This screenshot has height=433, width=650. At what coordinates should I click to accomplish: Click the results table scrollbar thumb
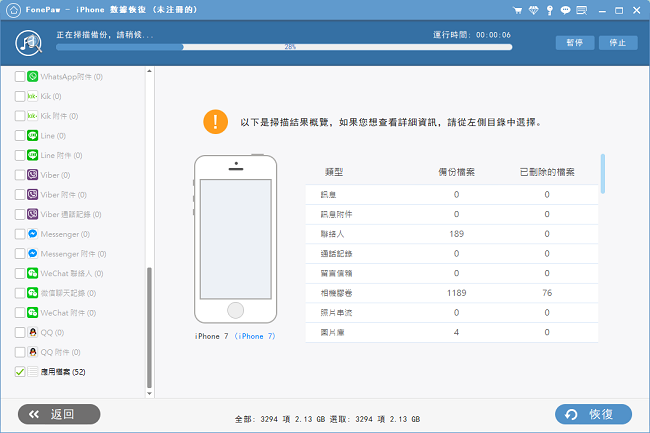tap(603, 174)
